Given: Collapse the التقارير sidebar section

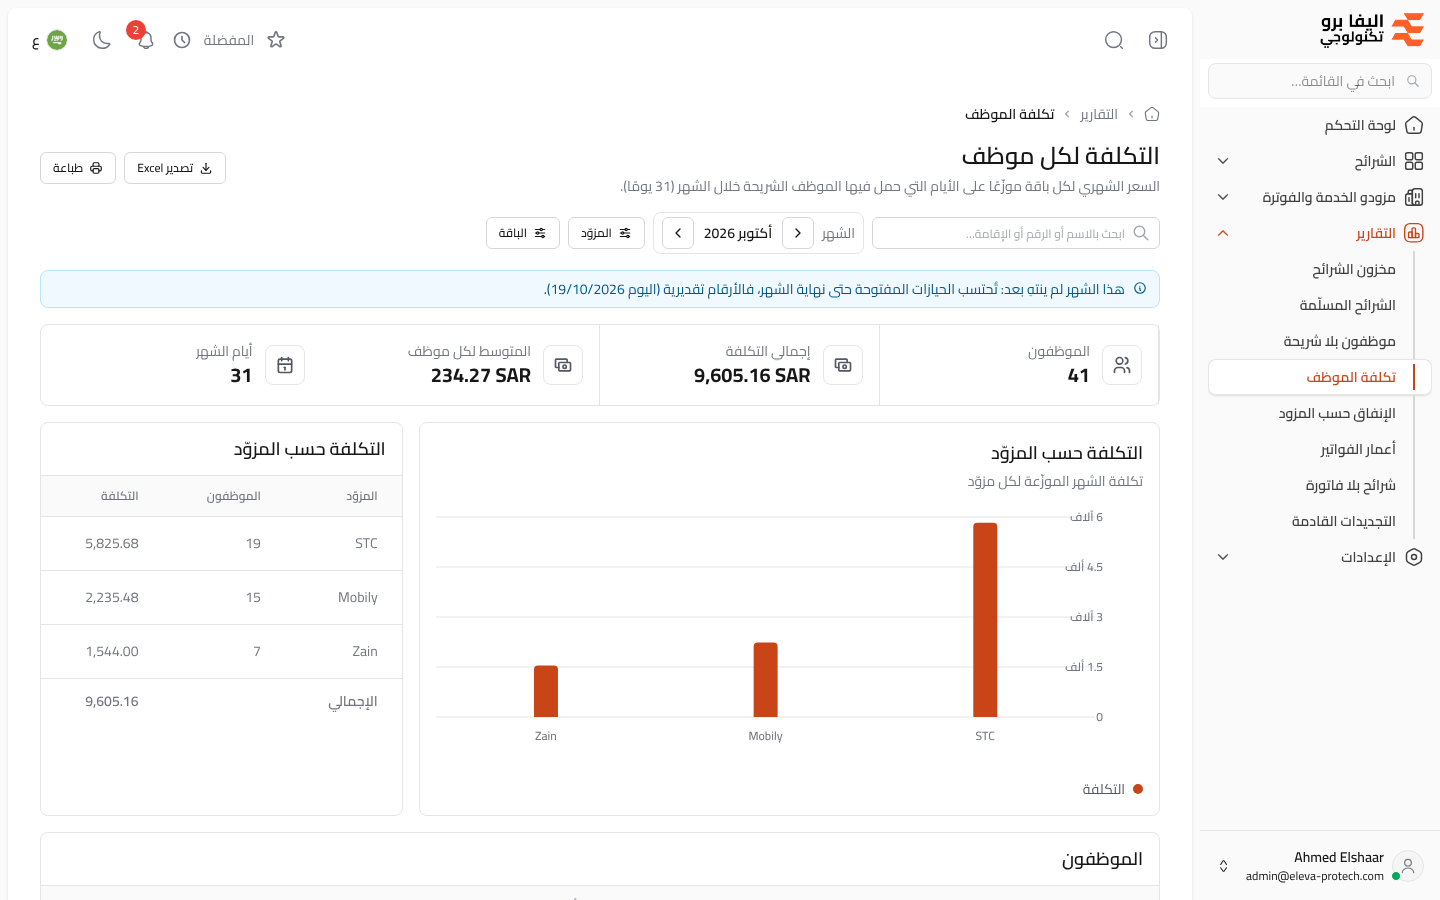Looking at the screenshot, I should pyautogui.click(x=1223, y=233).
